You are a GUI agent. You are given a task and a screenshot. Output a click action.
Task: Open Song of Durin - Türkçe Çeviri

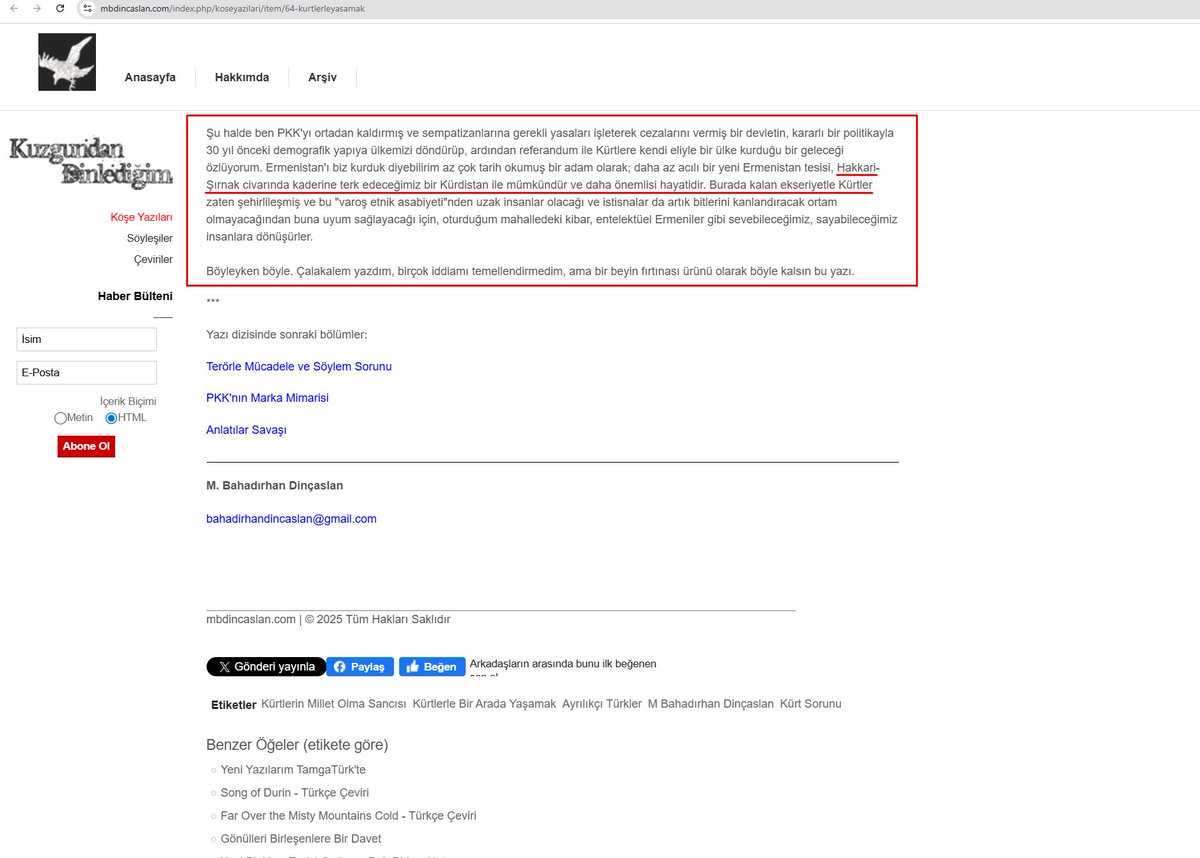click(x=295, y=793)
